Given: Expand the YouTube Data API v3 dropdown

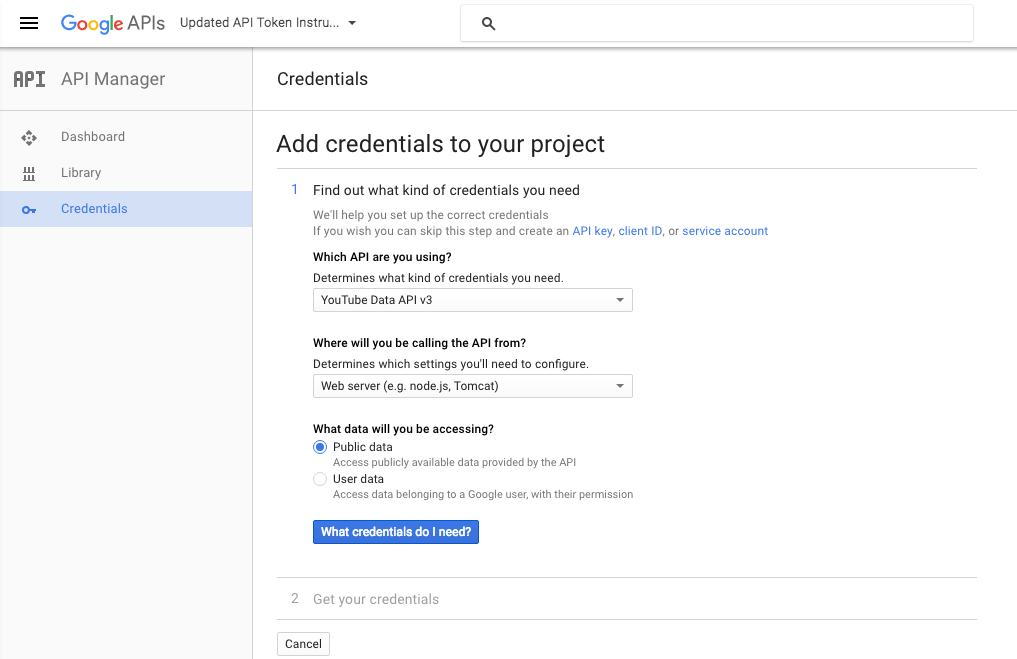Looking at the screenshot, I should click(x=472, y=300).
